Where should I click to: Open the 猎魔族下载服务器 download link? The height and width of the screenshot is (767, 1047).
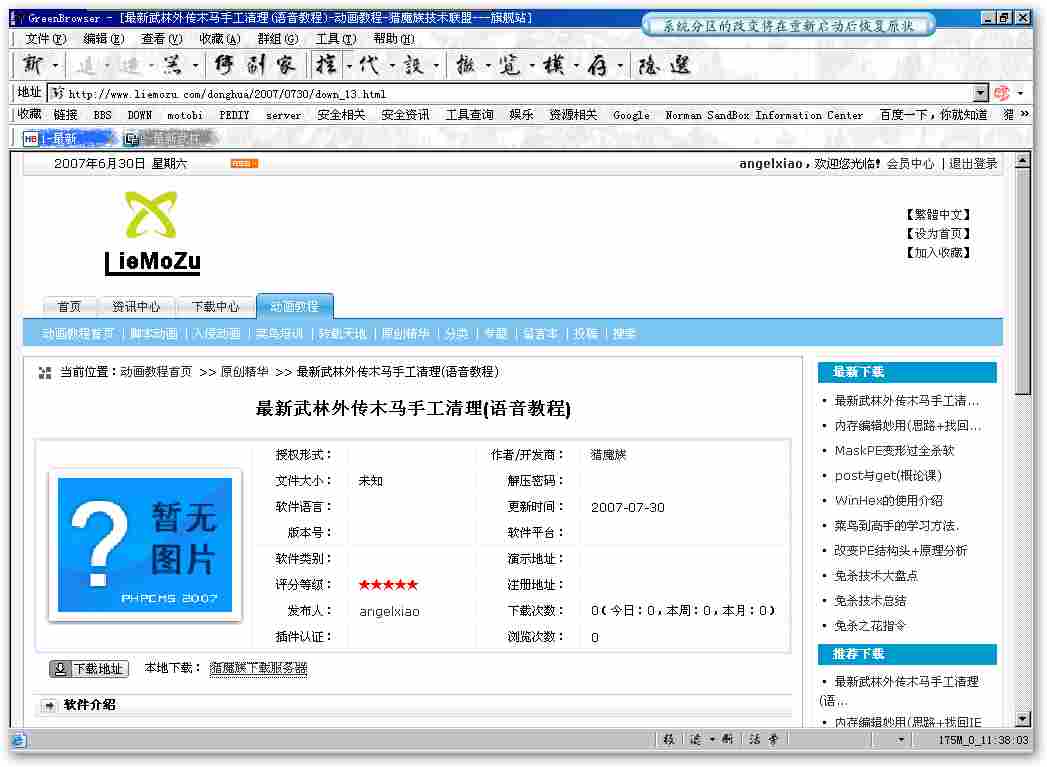pyautogui.click(x=258, y=668)
